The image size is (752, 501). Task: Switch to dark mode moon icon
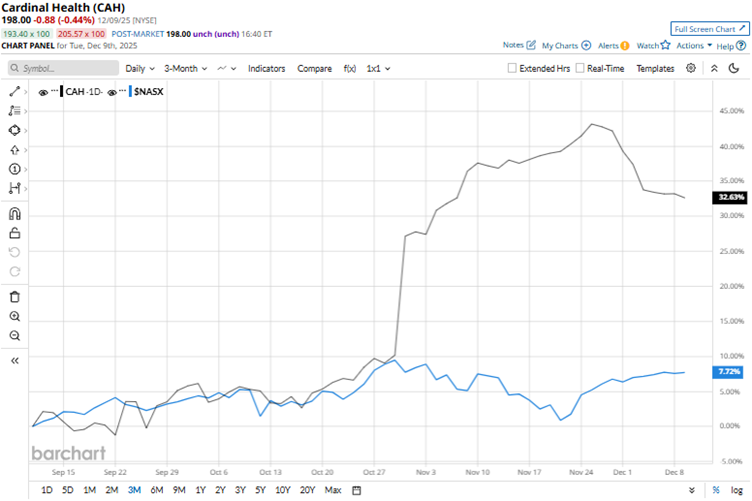coord(734,69)
